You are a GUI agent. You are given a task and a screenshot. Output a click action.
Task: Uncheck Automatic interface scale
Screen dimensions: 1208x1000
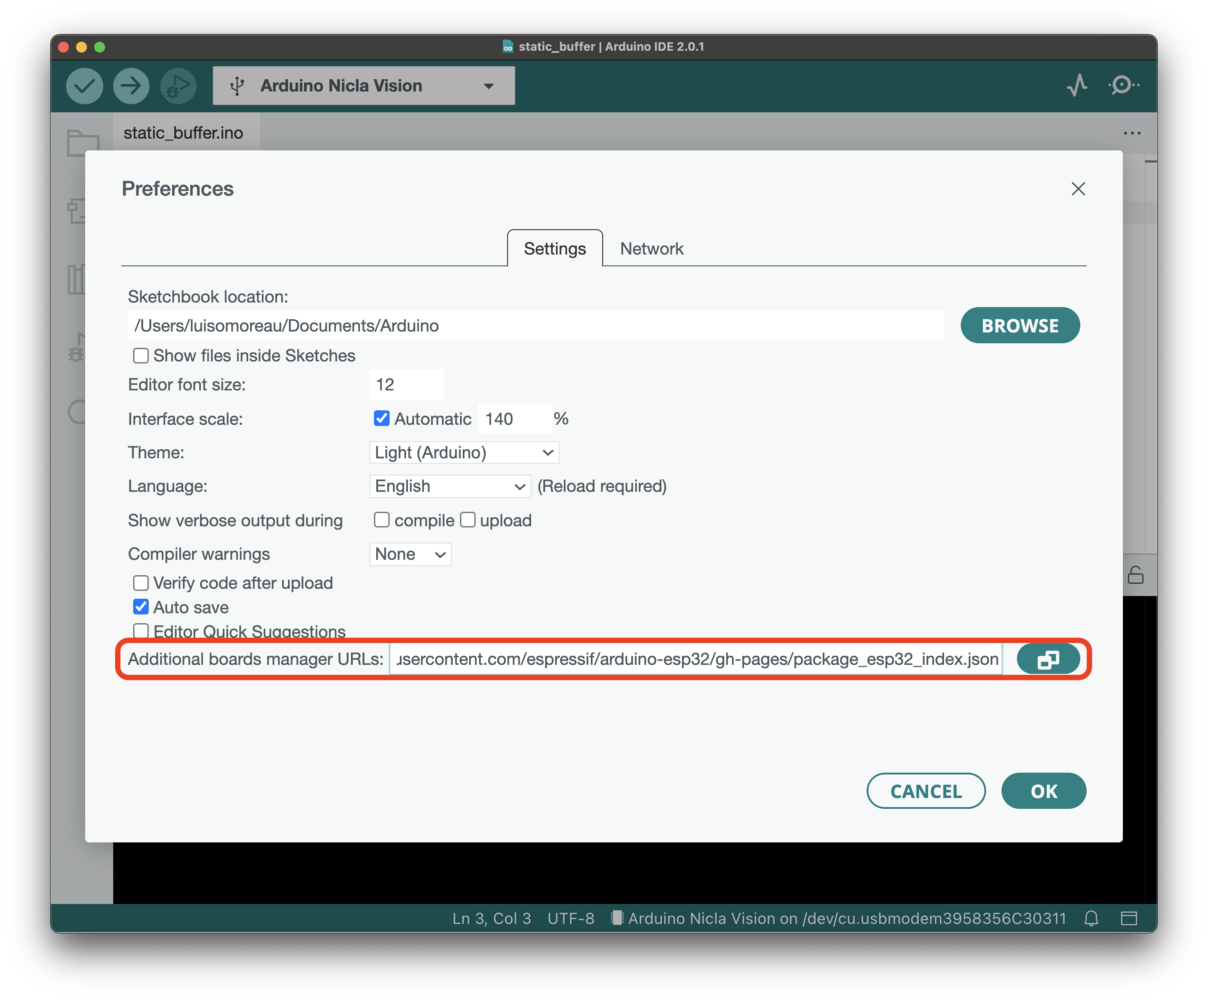(x=381, y=419)
